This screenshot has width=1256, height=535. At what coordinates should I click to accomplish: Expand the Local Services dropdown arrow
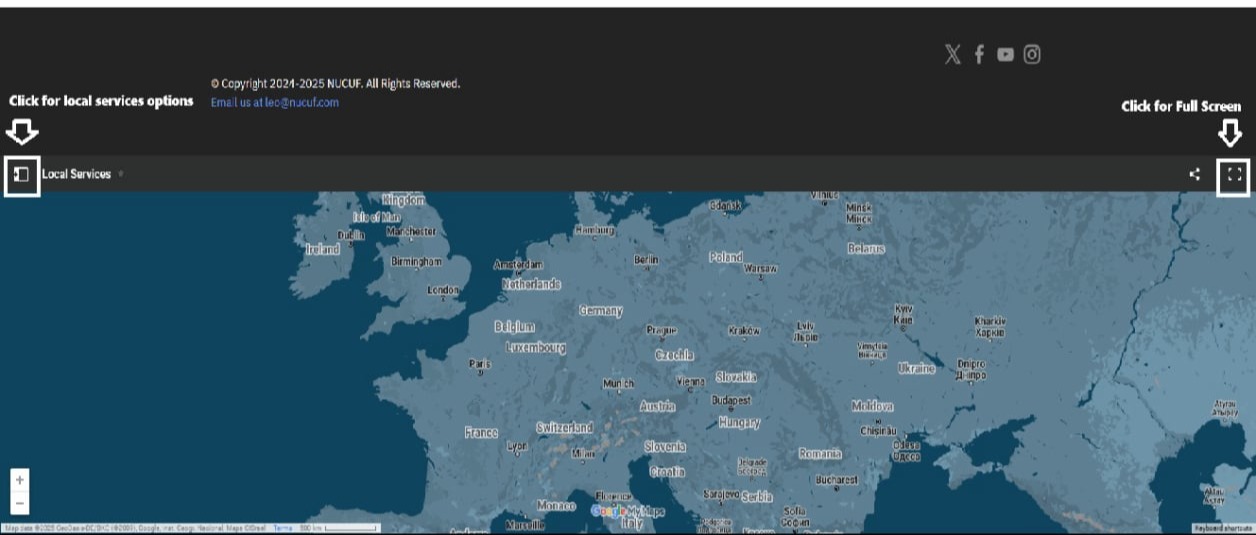pos(121,174)
